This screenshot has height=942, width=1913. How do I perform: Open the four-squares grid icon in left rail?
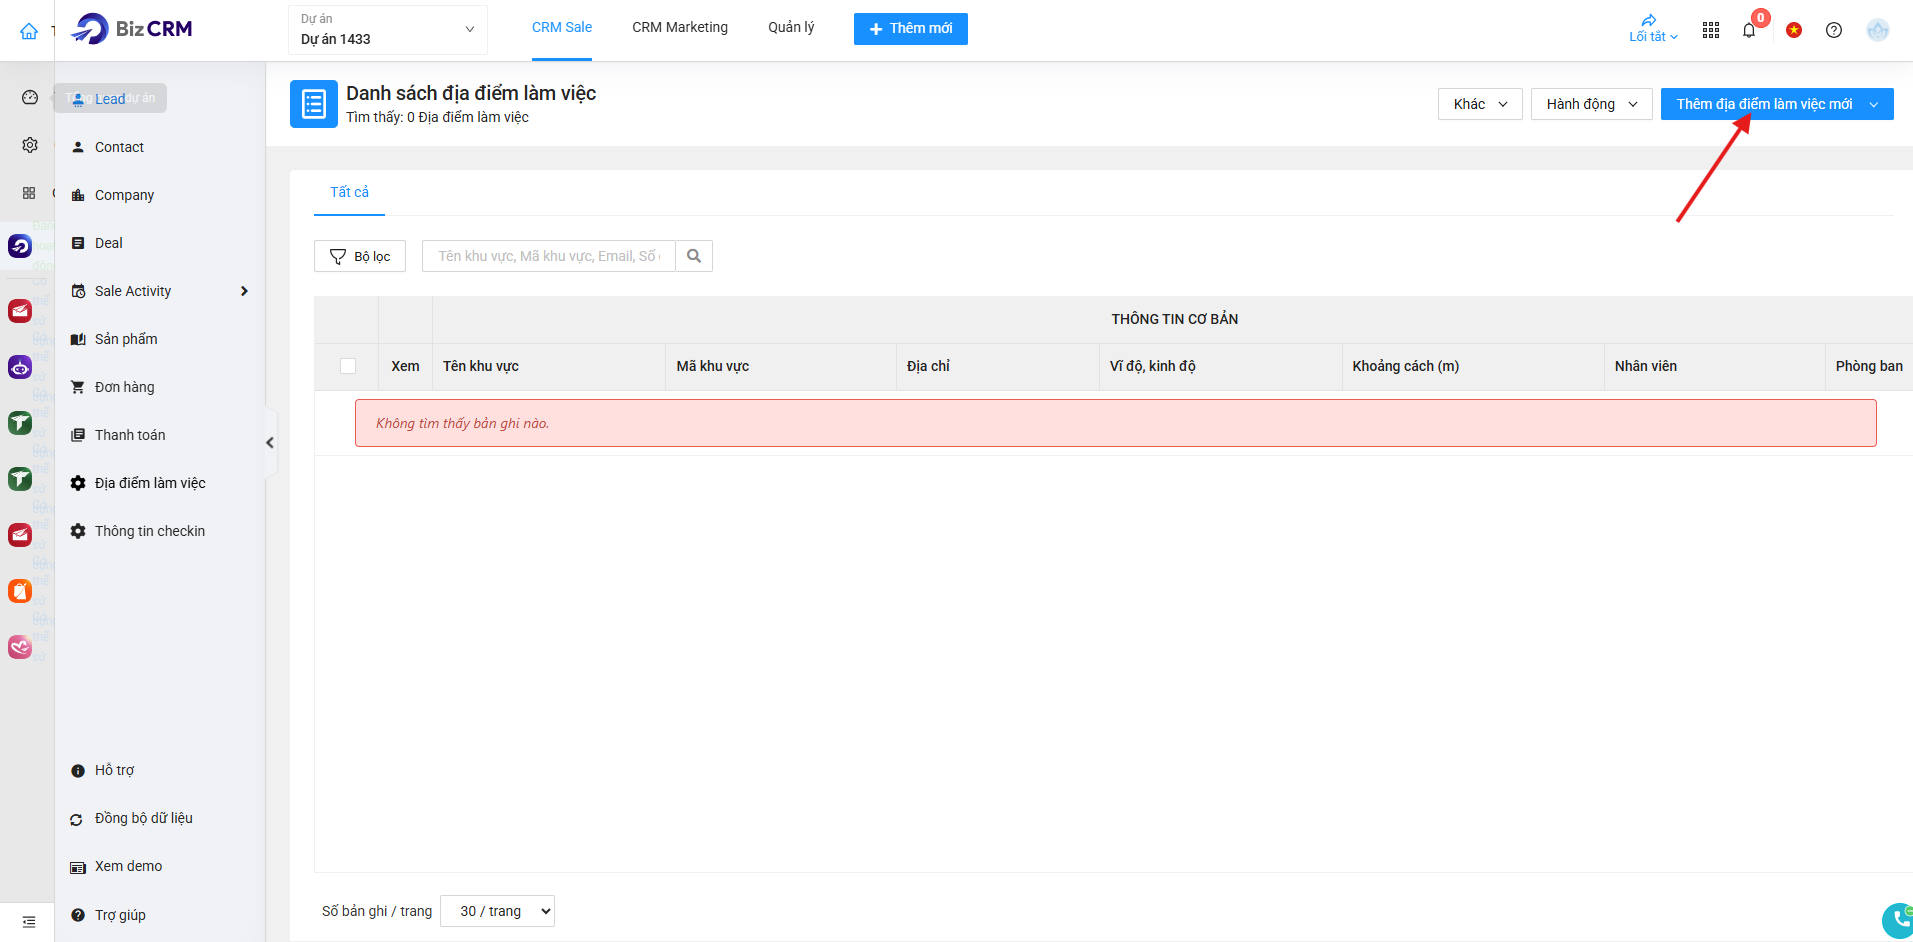29,193
